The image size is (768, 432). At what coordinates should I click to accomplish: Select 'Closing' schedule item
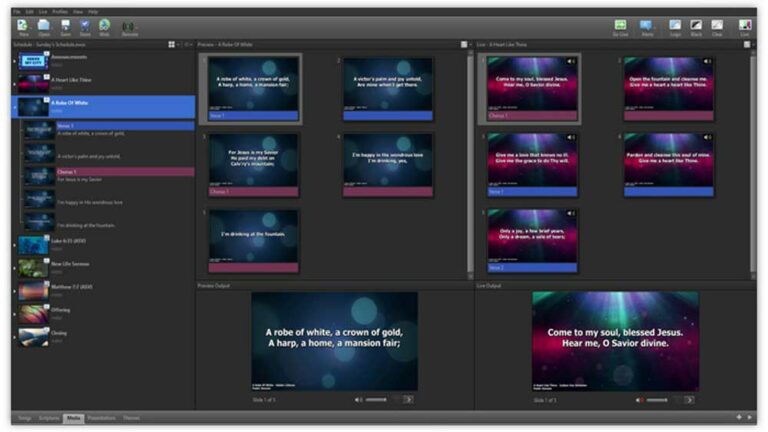pyautogui.click(x=104, y=337)
